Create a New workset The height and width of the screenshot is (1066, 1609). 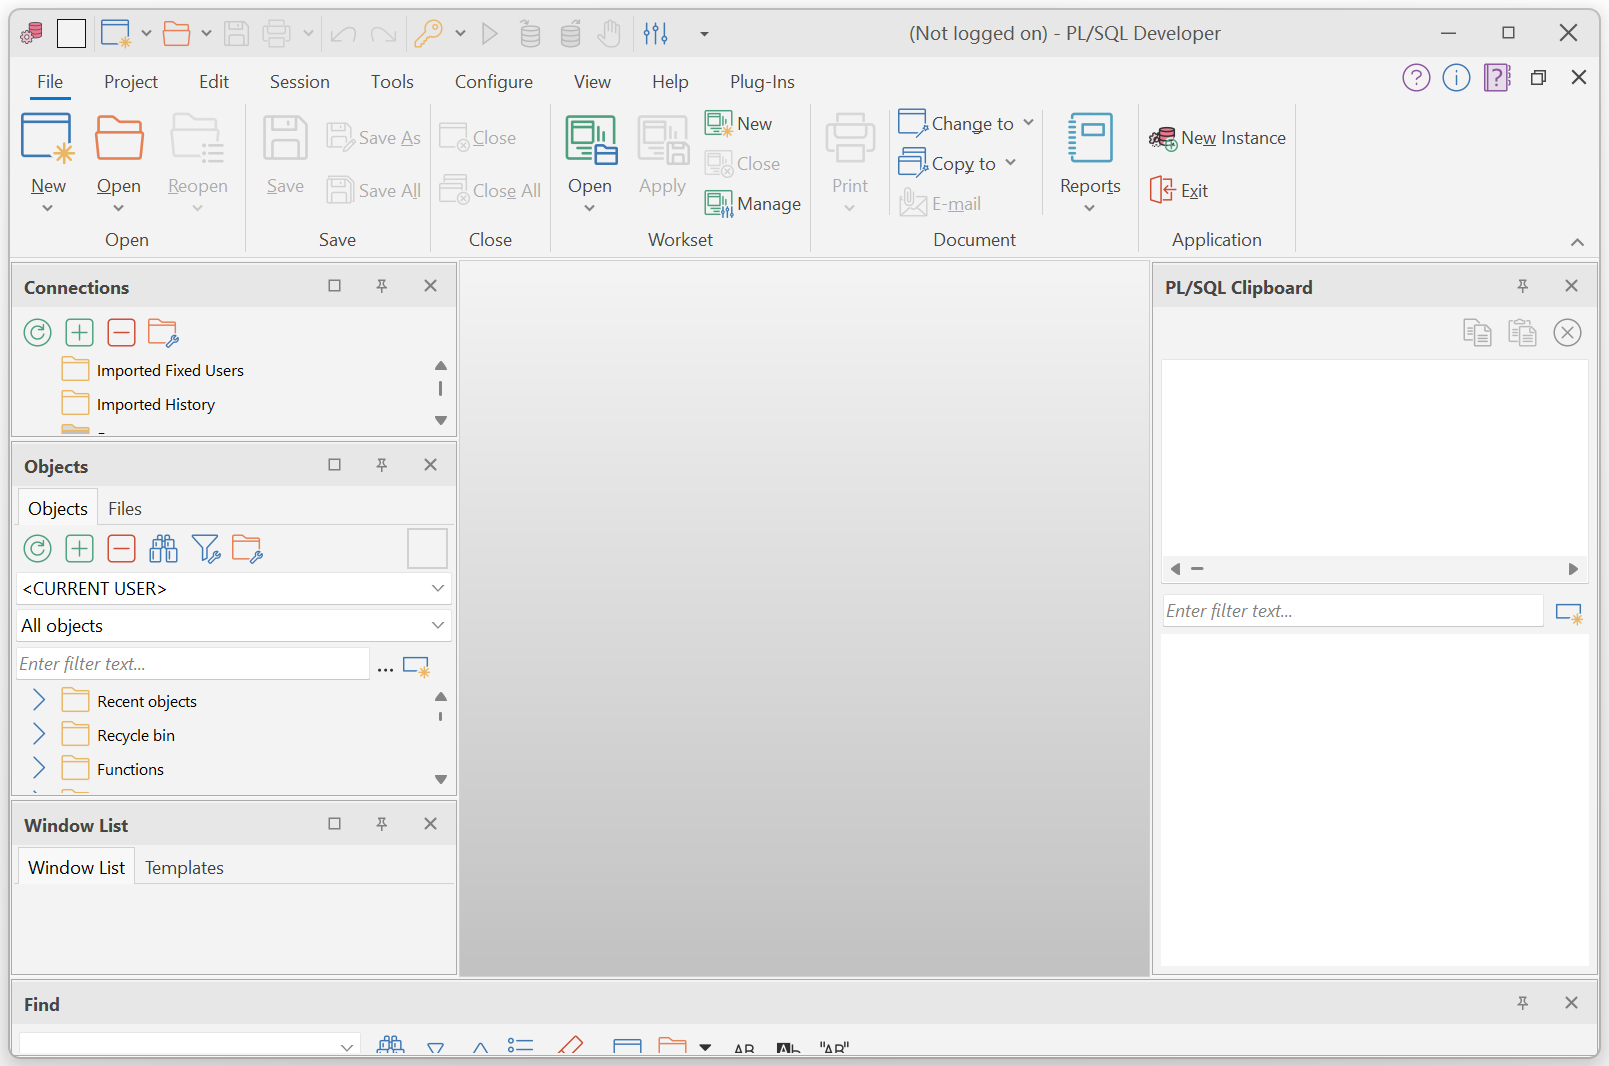click(739, 124)
